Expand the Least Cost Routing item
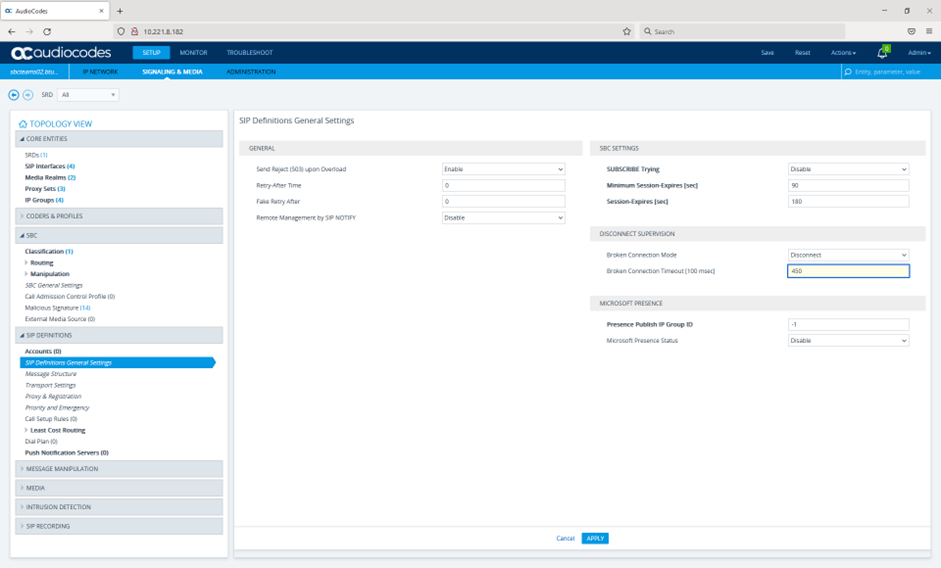This screenshot has width=941, height=568. coord(26,430)
